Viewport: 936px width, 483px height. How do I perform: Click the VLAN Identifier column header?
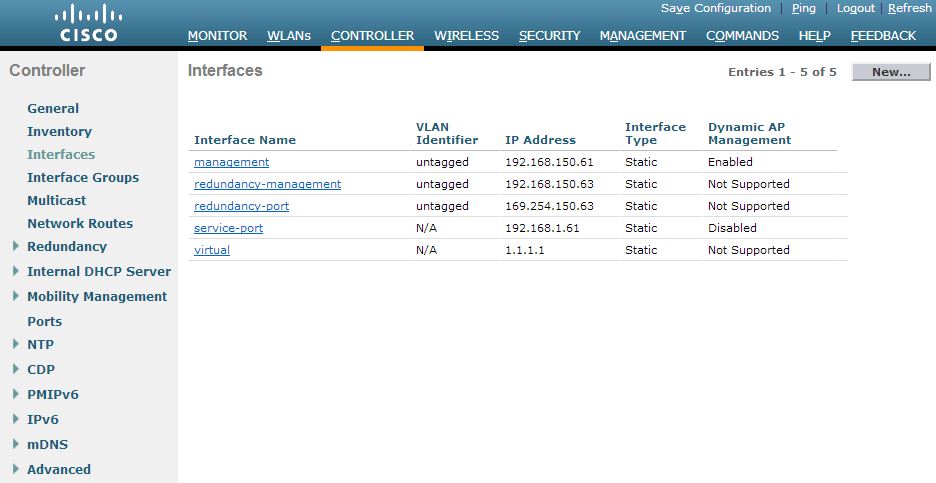coord(447,134)
